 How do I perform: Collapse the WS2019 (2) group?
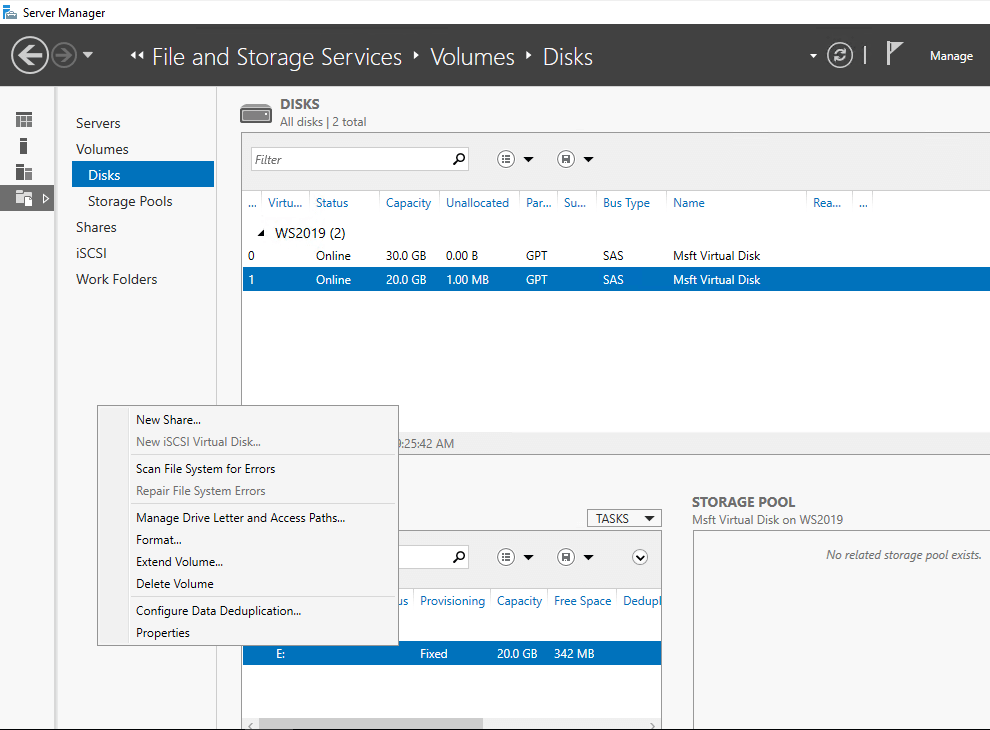(261, 233)
